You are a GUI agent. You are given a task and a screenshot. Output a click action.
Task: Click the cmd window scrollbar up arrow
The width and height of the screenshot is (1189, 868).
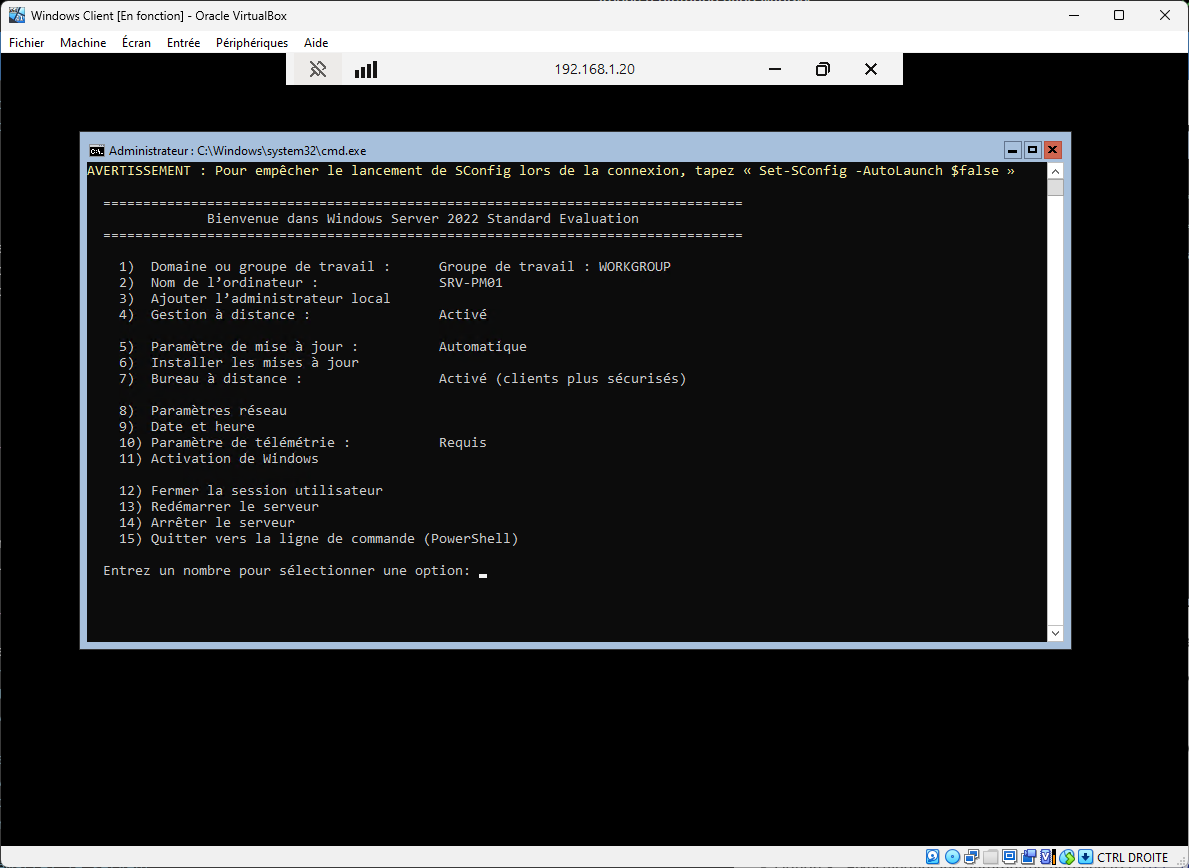(1056, 170)
